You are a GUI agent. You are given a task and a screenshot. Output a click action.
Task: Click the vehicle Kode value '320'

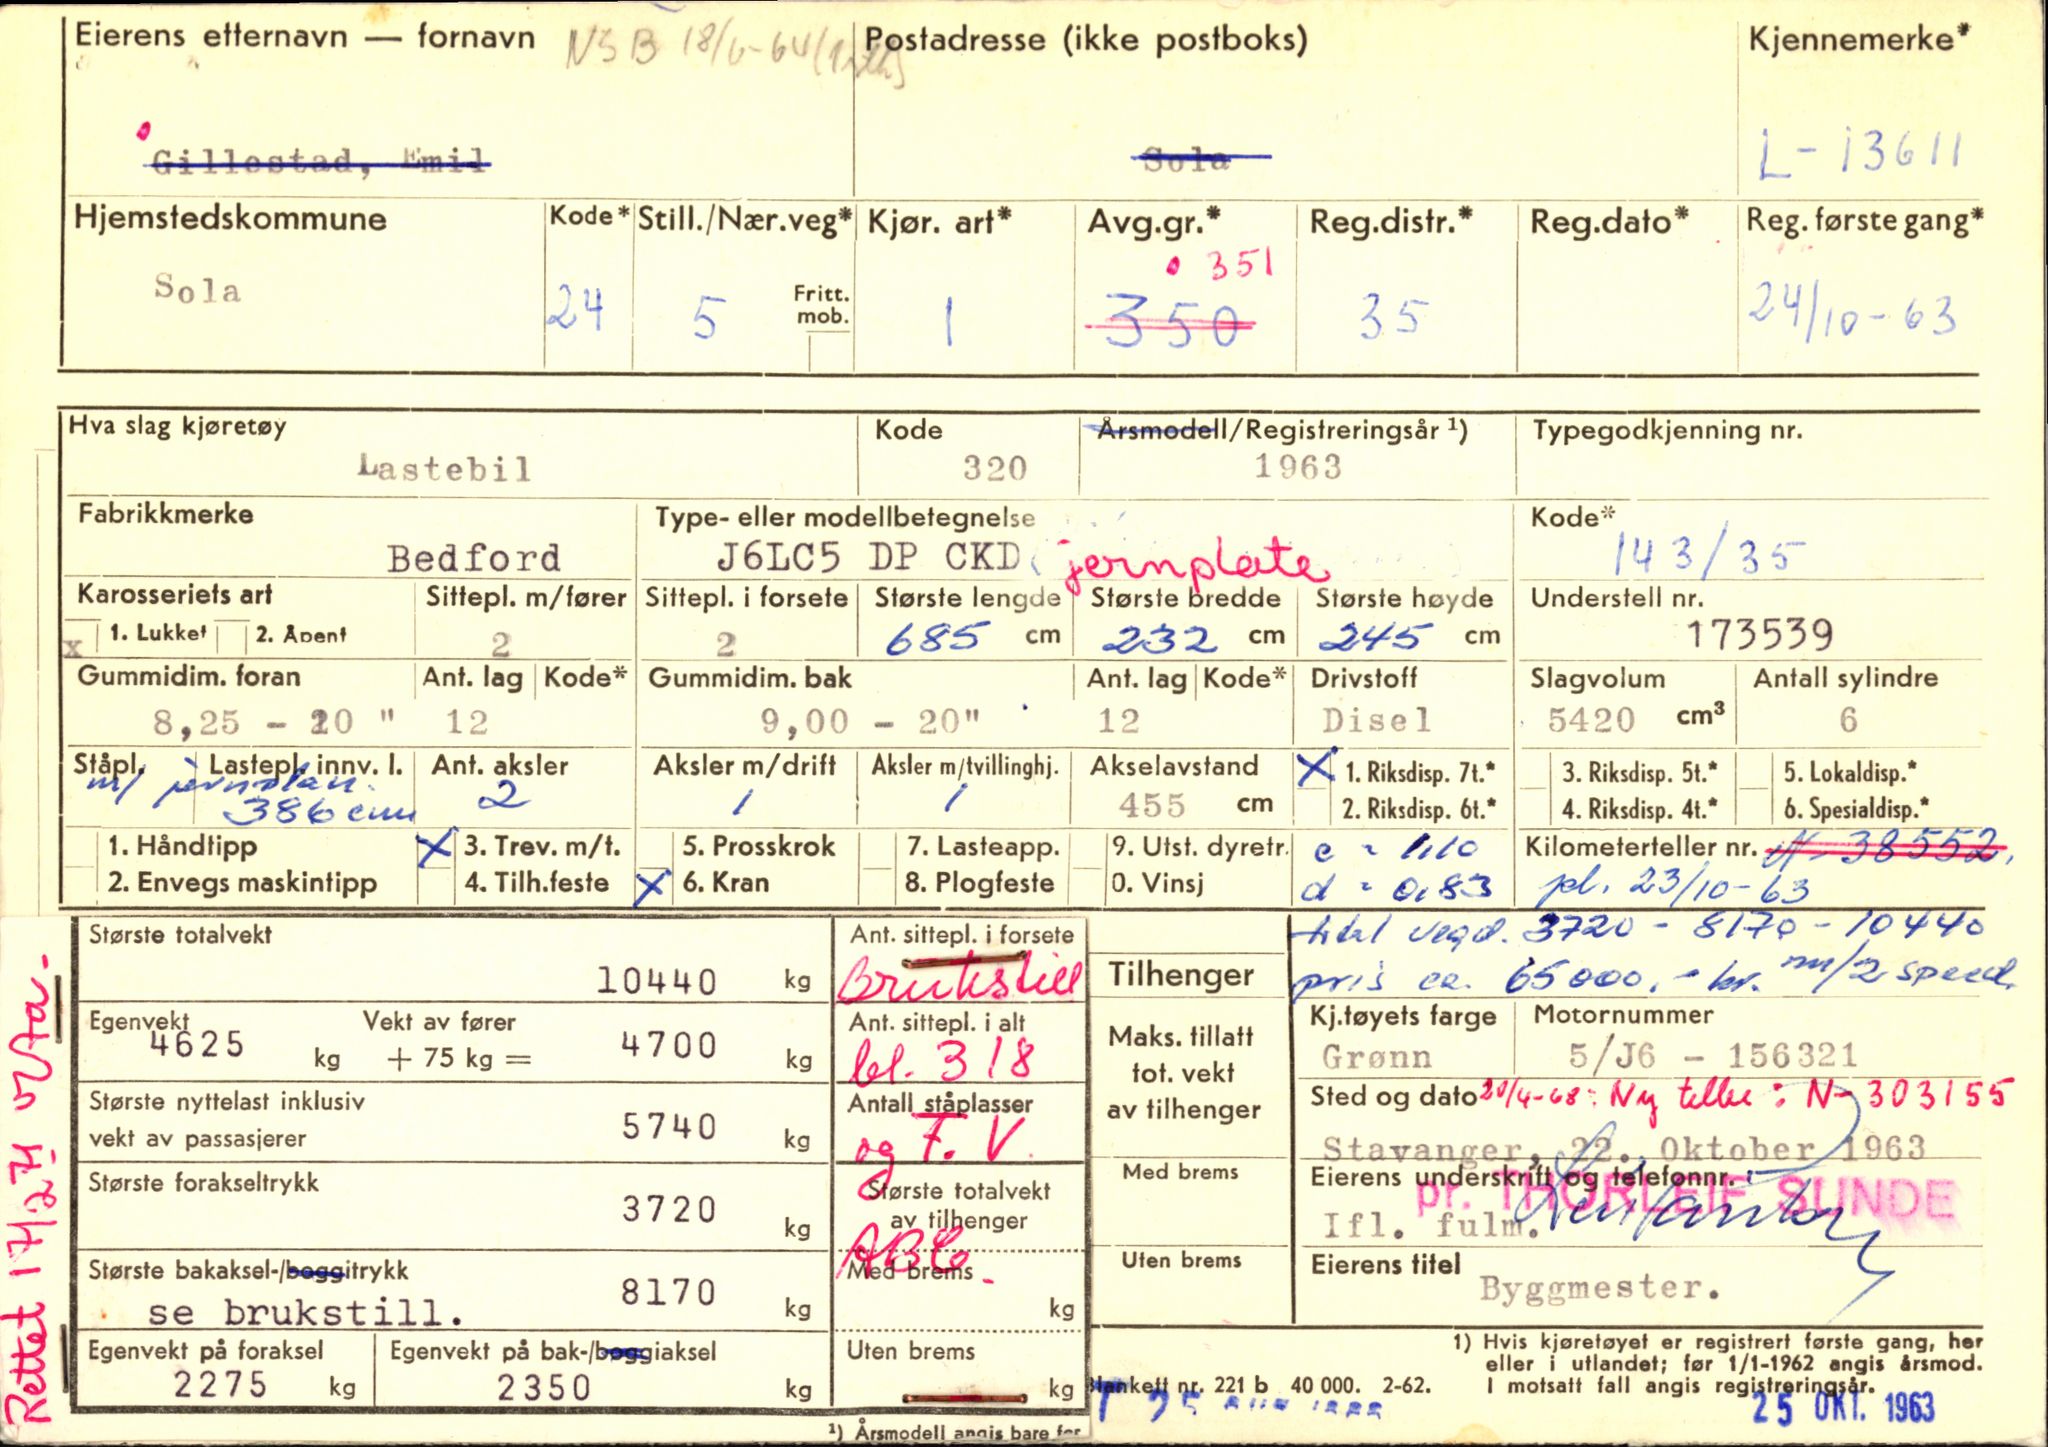(x=995, y=468)
